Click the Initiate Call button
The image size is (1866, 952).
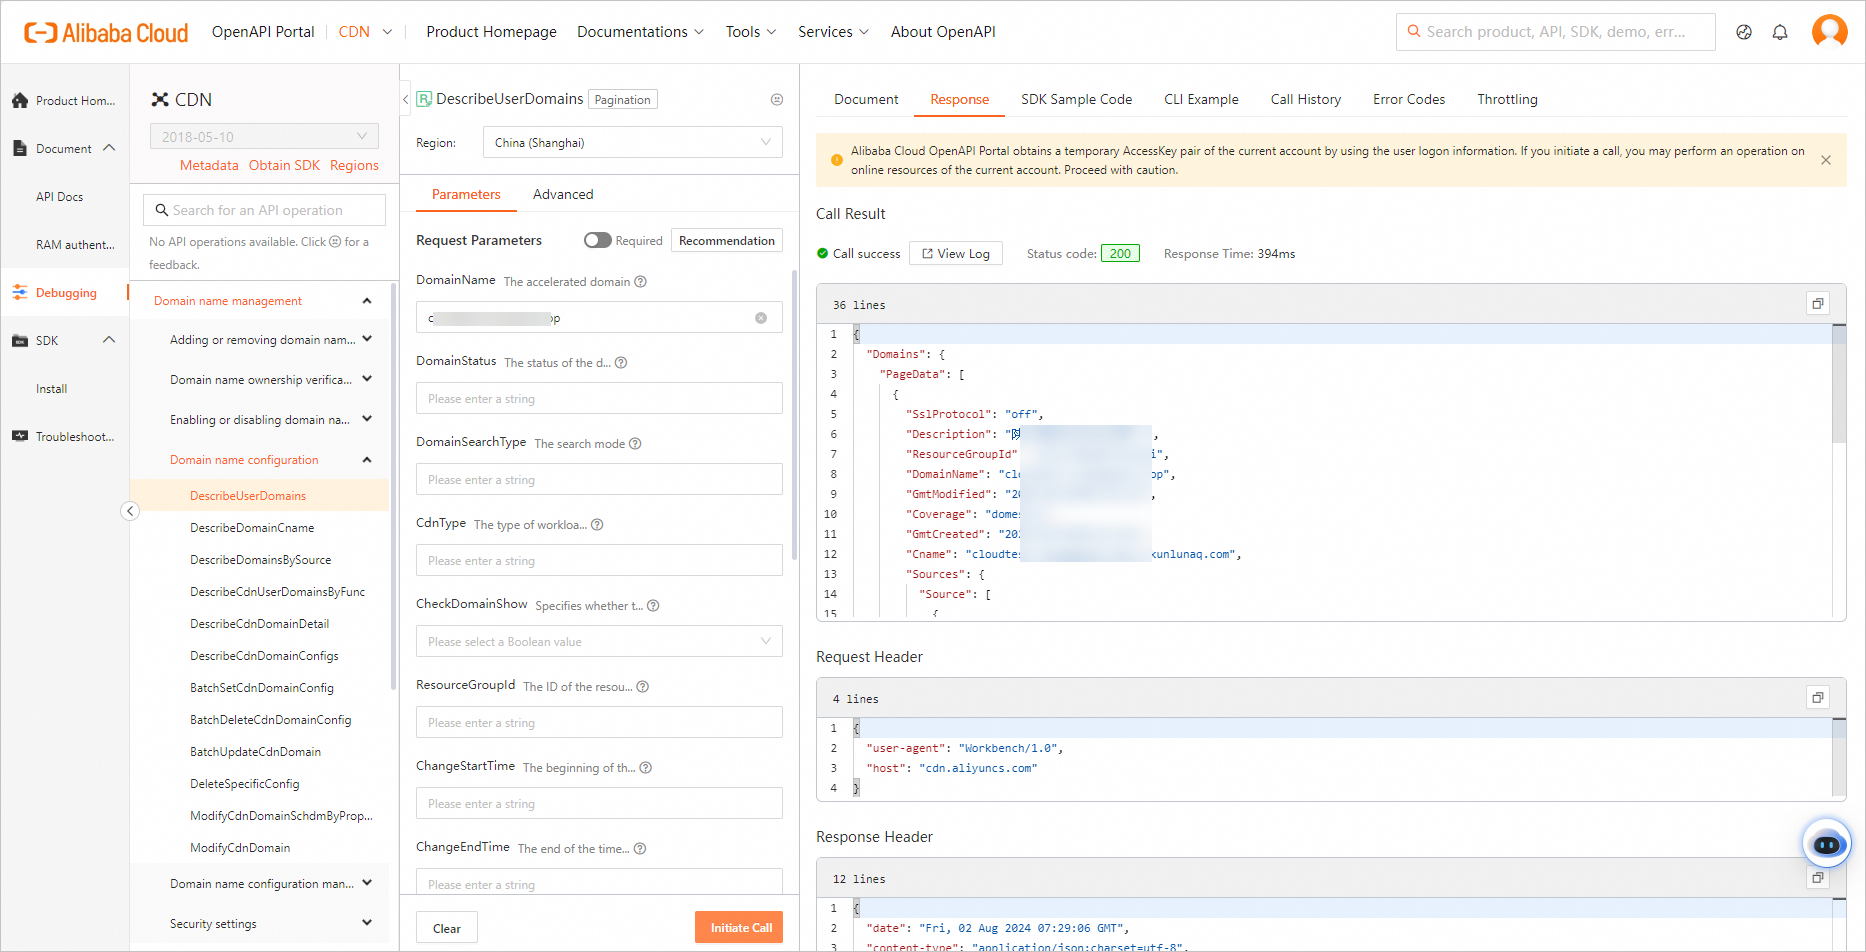pos(741,928)
